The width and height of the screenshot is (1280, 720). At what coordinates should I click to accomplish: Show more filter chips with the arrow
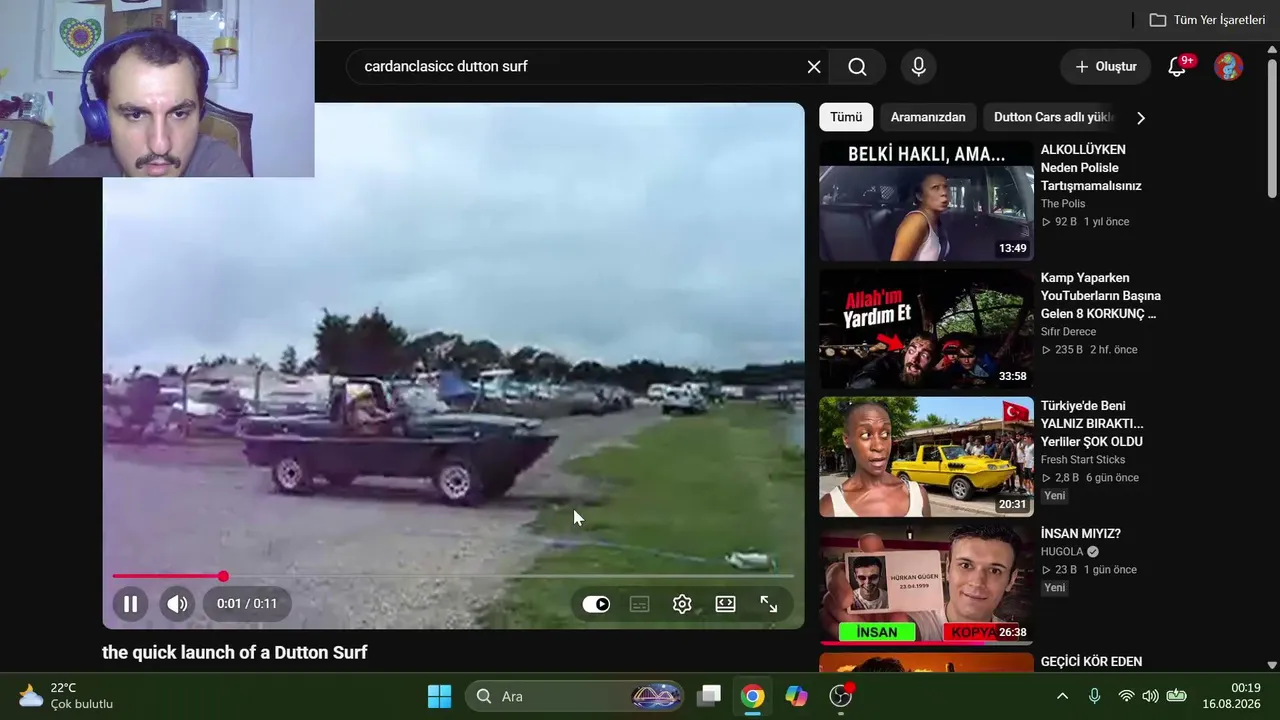click(x=1141, y=118)
